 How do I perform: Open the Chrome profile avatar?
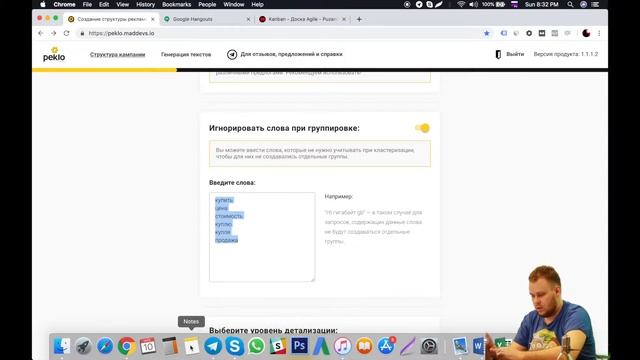point(586,33)
